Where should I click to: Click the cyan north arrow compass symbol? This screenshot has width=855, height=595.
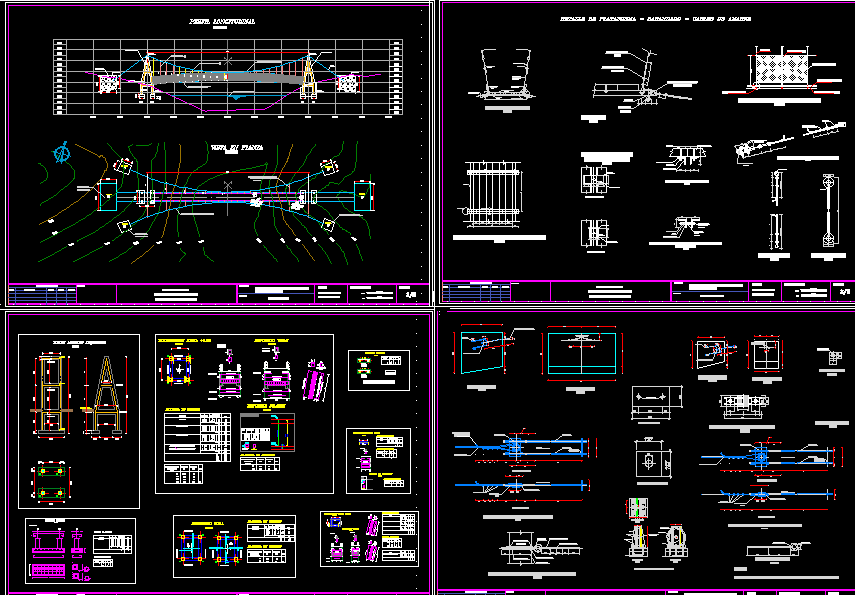pos(63,152)
